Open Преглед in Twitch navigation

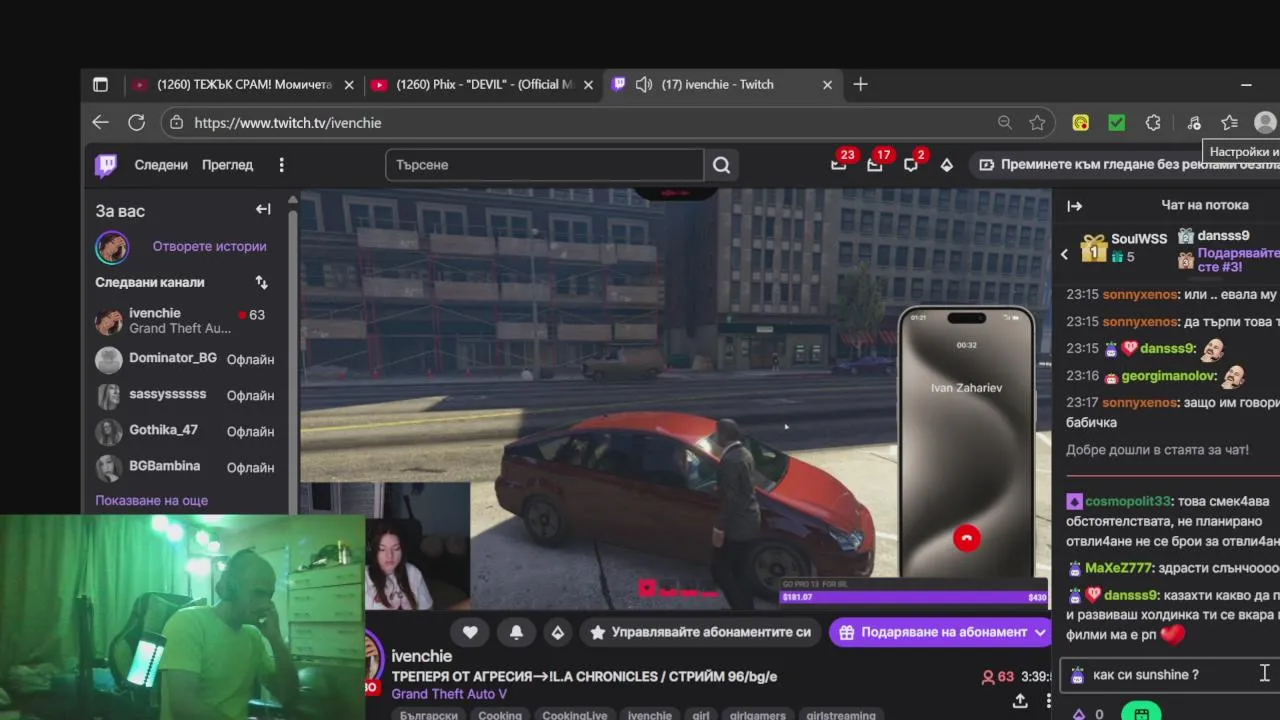(x=227, y=165)
